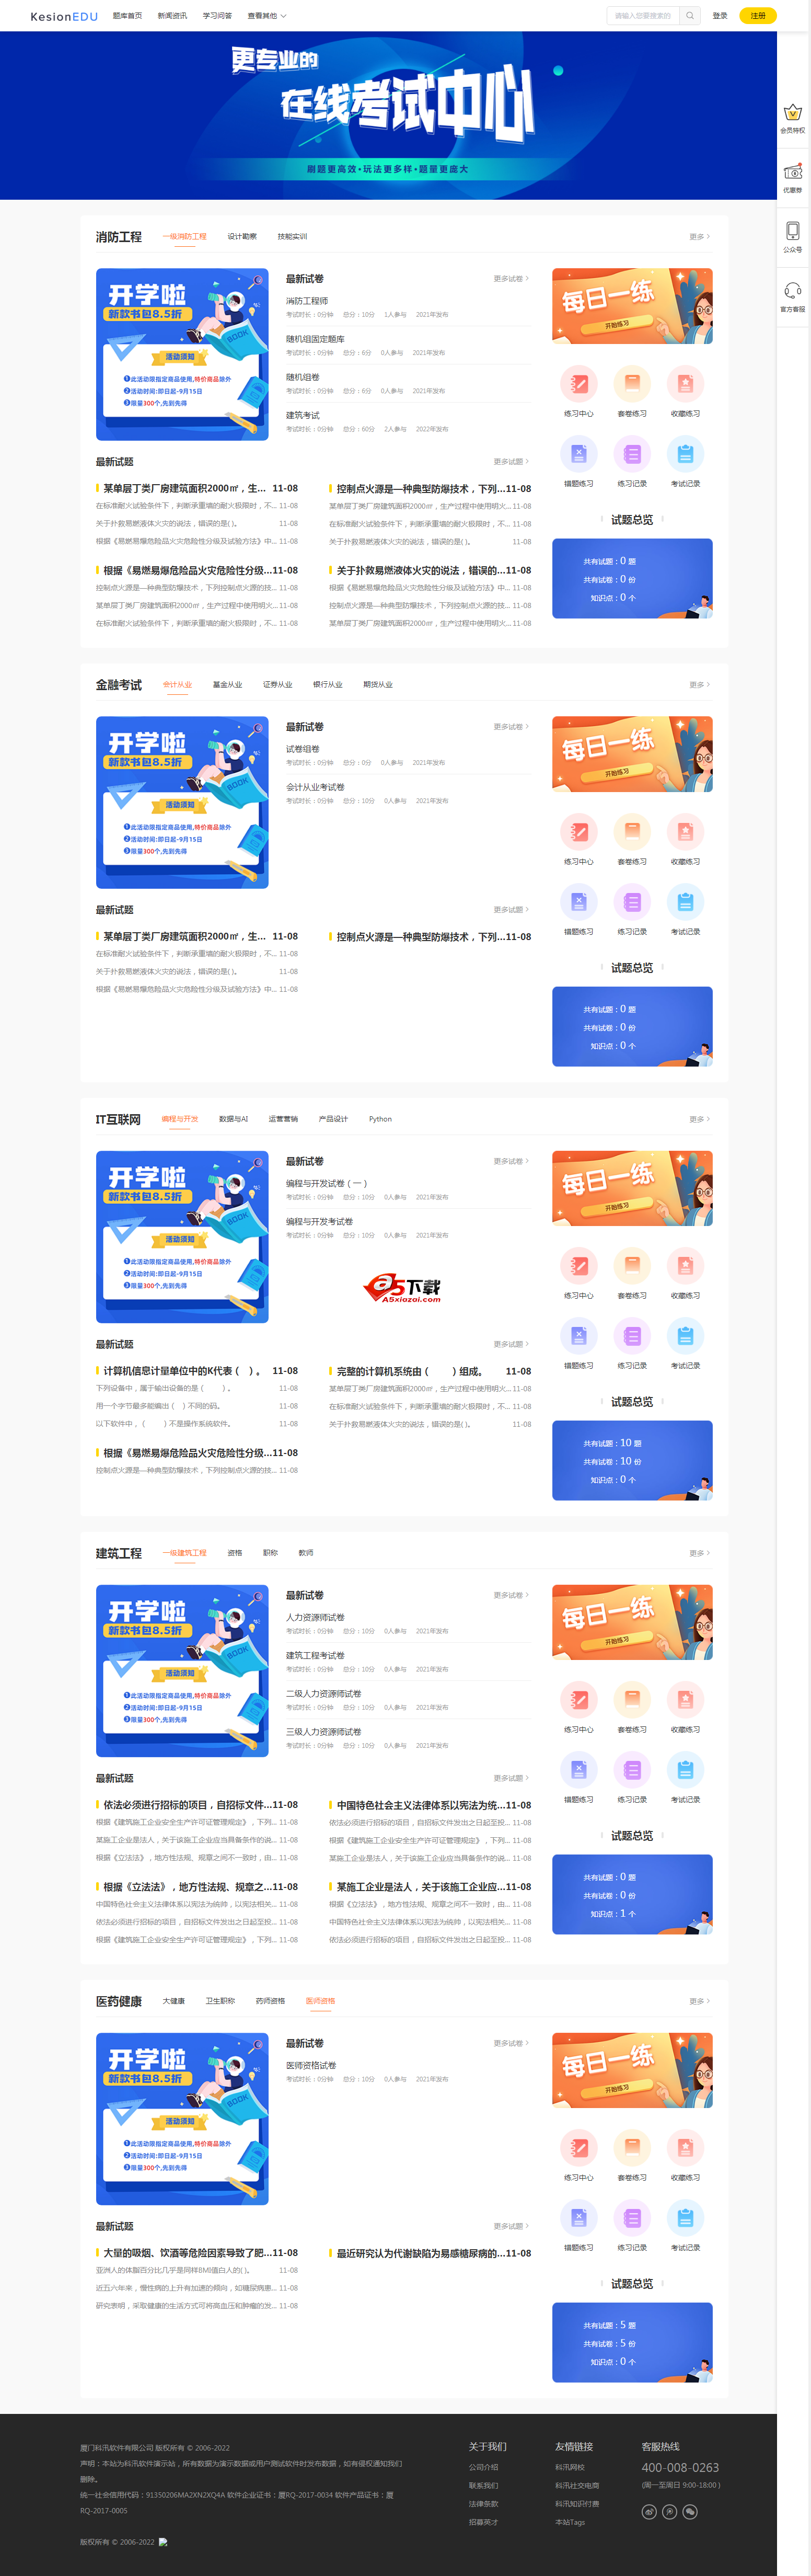Switch to the 数据与AI tab

coord(233,1119)
